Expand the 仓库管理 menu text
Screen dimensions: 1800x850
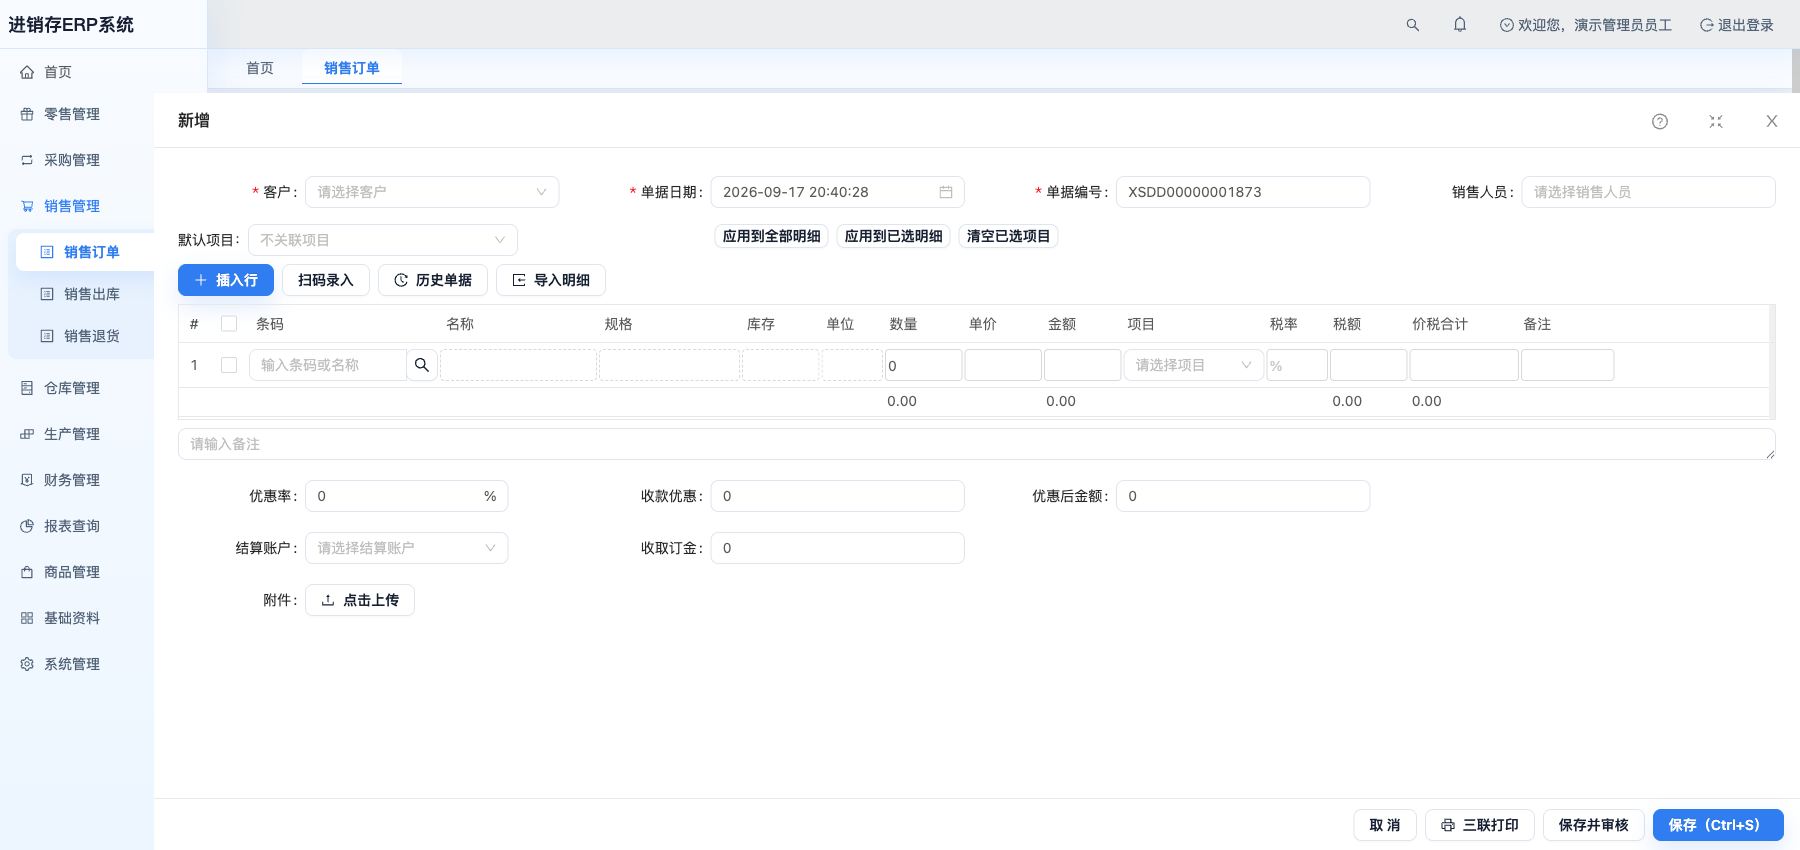click(72, 388)
